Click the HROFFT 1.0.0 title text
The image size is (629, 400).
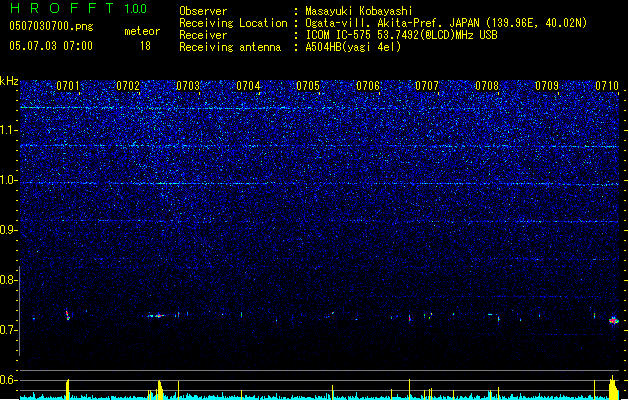click(79, 8)
